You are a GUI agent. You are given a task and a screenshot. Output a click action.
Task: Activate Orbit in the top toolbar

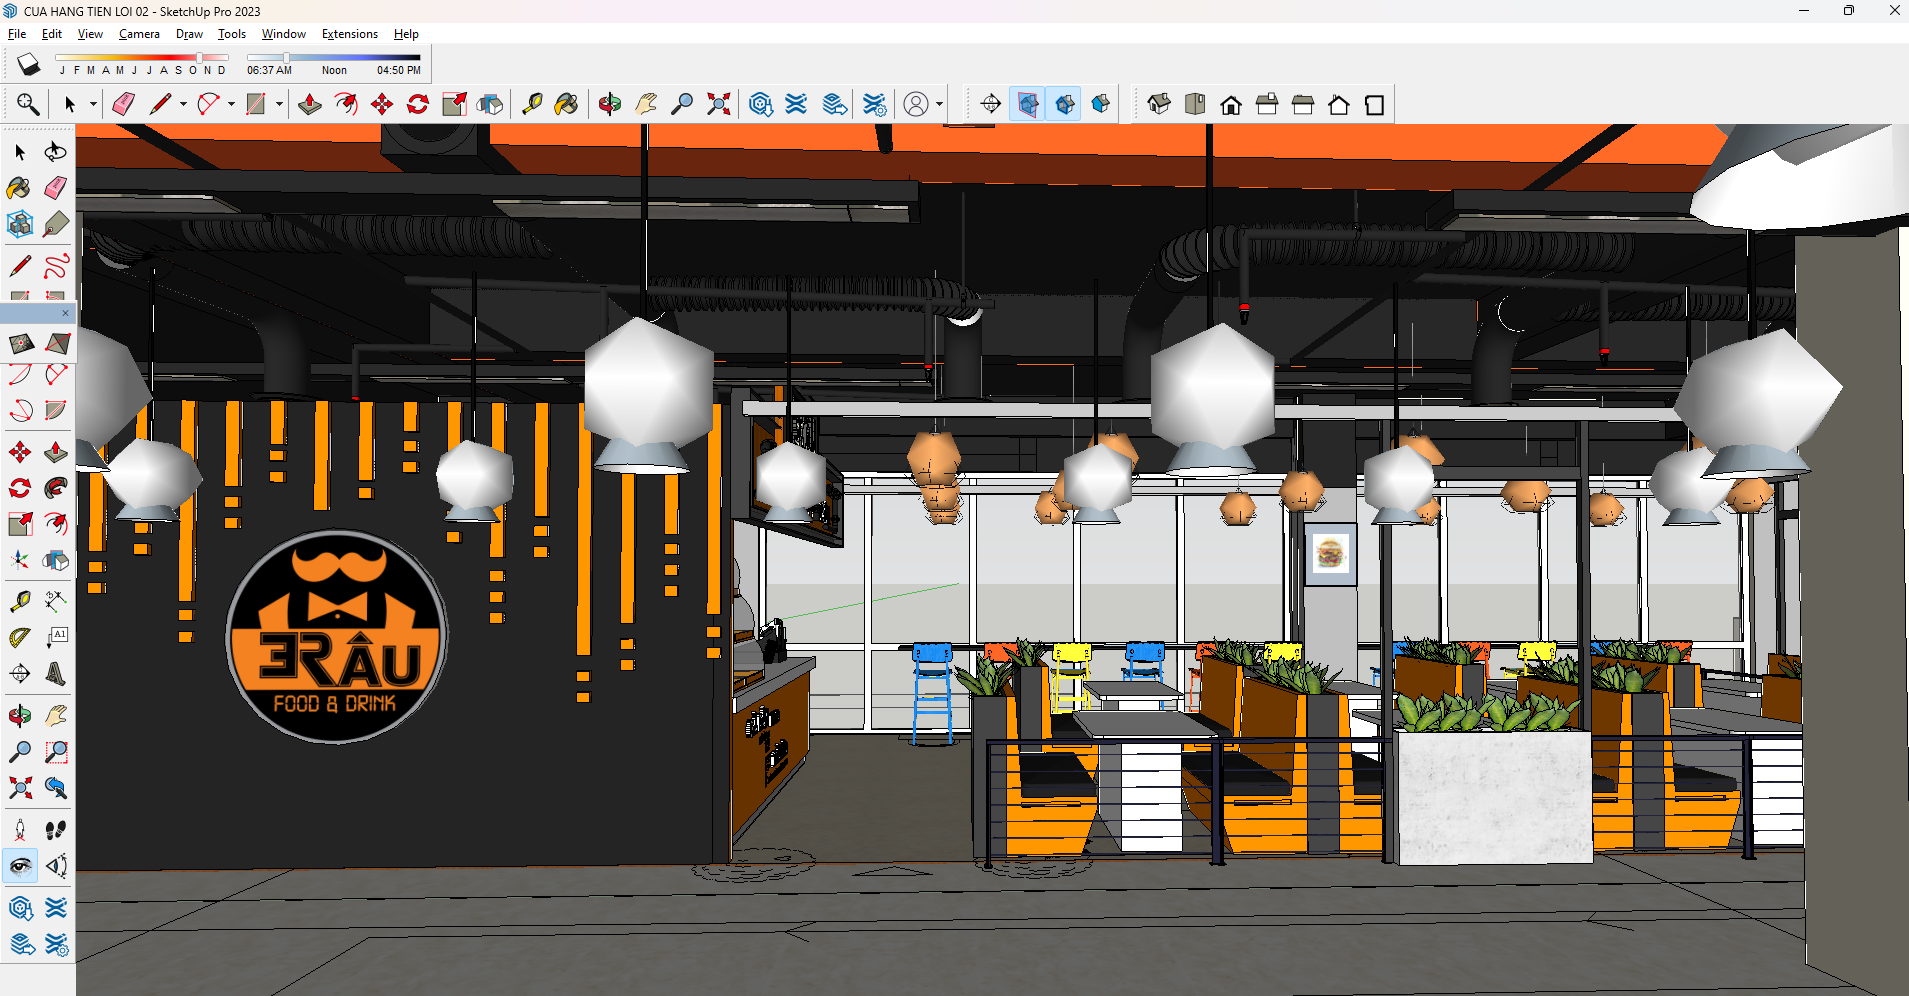(610, 104)
